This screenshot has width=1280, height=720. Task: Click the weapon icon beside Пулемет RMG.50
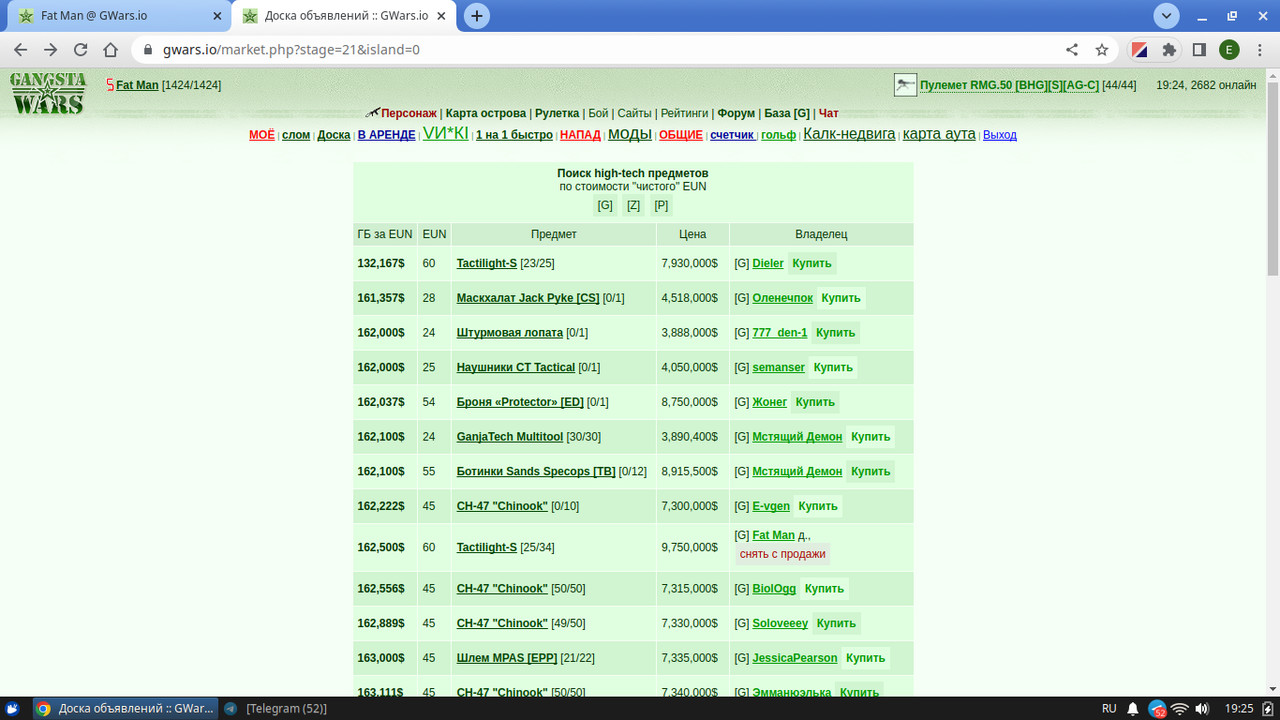pyautogui.click(x=905, y=85)
